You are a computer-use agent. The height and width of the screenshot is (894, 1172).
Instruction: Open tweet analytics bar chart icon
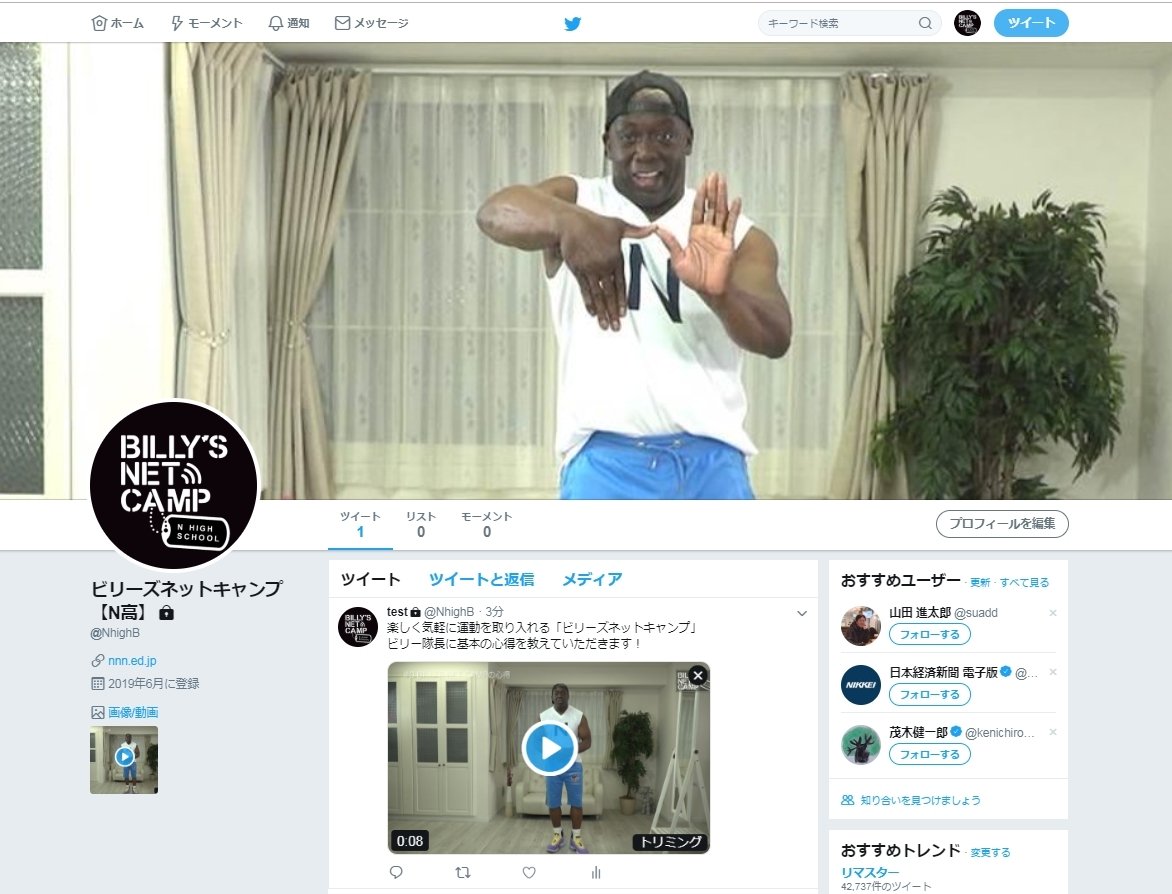[x=596, y=872]
